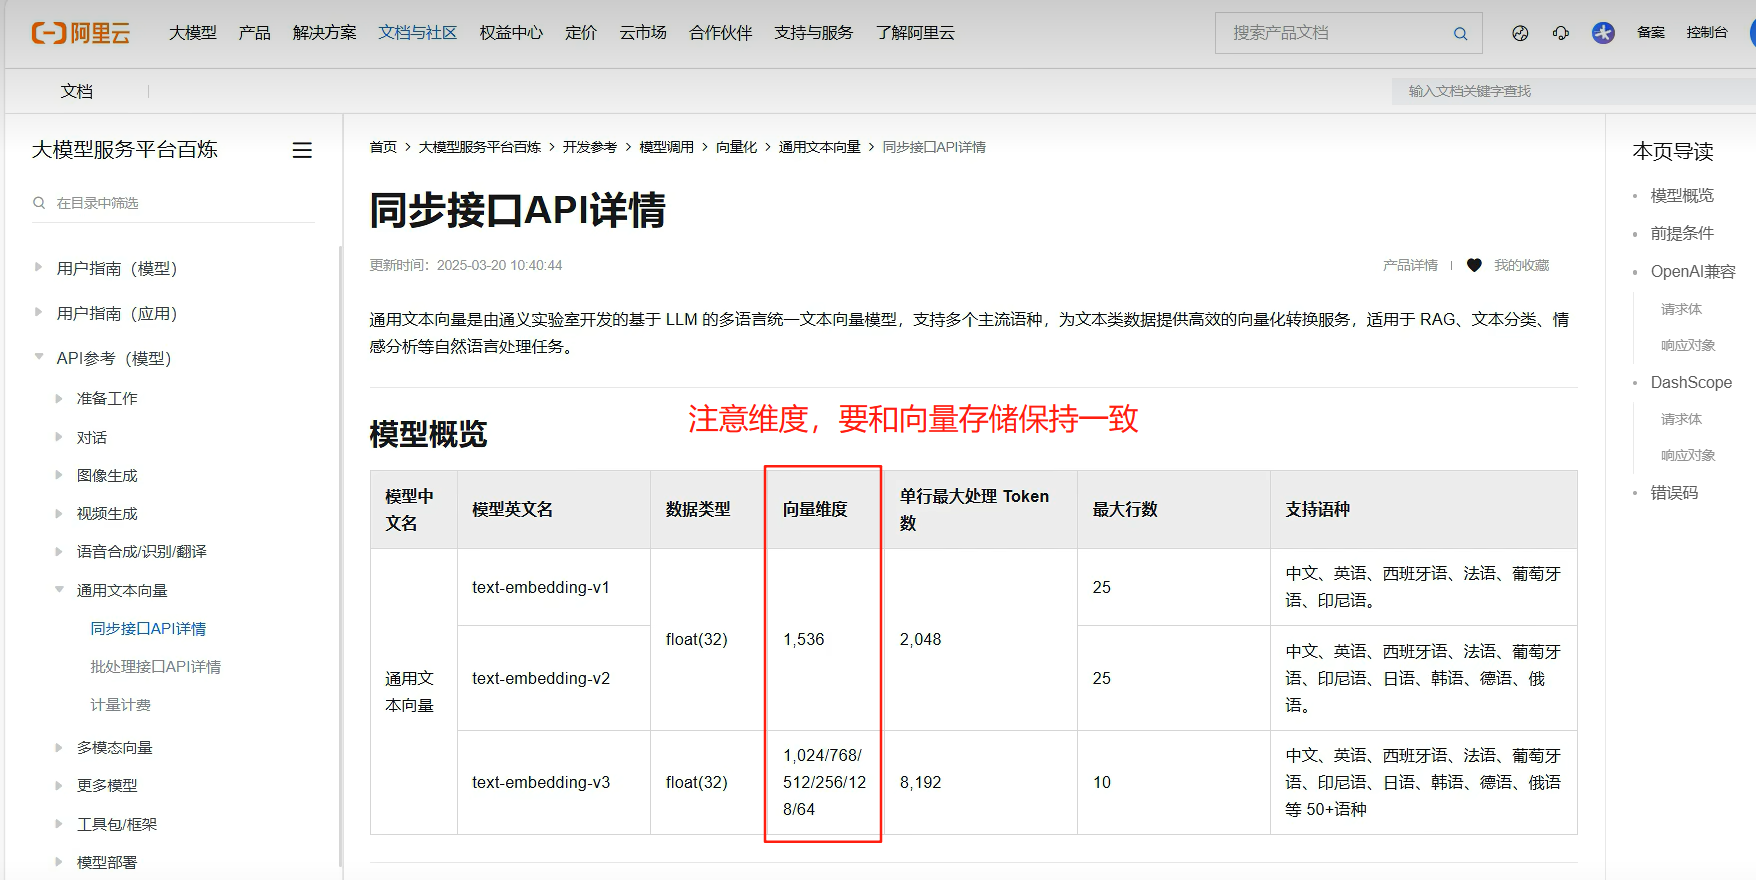Jump to 模型概览 in page navigation

click(1682, 195)
